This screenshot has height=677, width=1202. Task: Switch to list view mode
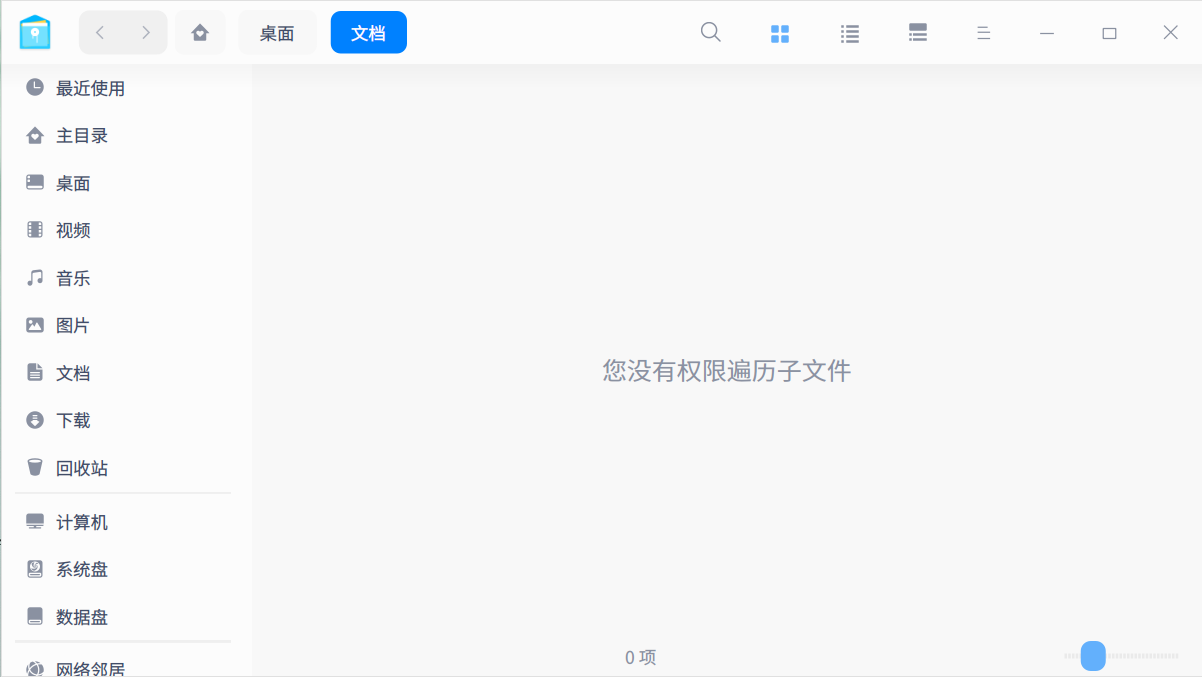[x=849, y=32]
